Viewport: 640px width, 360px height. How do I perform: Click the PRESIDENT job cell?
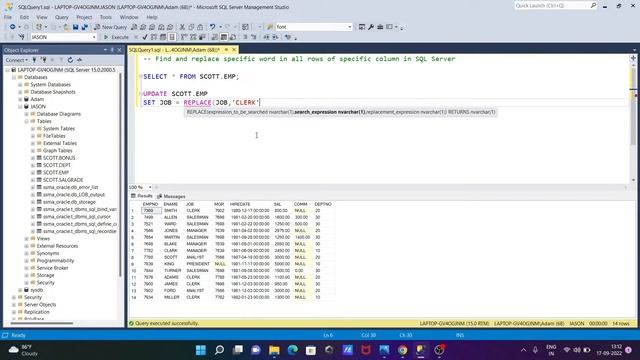198,264
